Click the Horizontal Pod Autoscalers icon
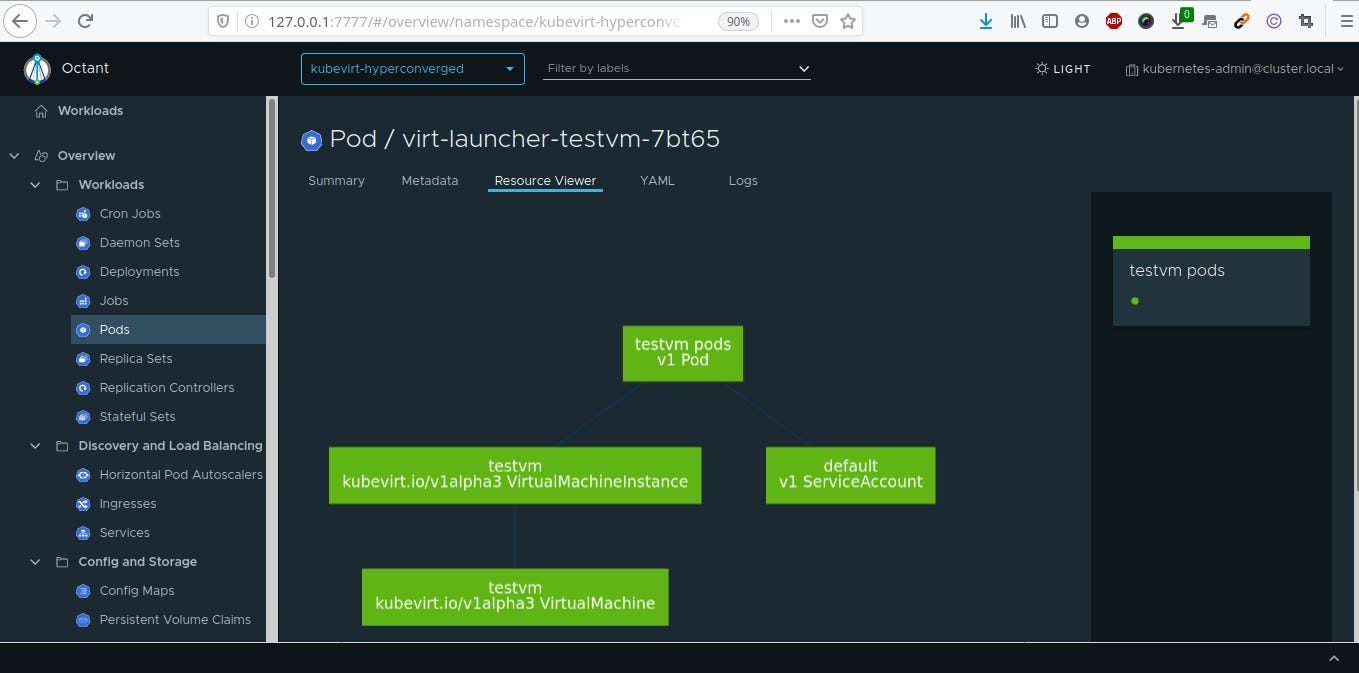Screen dimensions: 1359x673 (x=84, y=475)
